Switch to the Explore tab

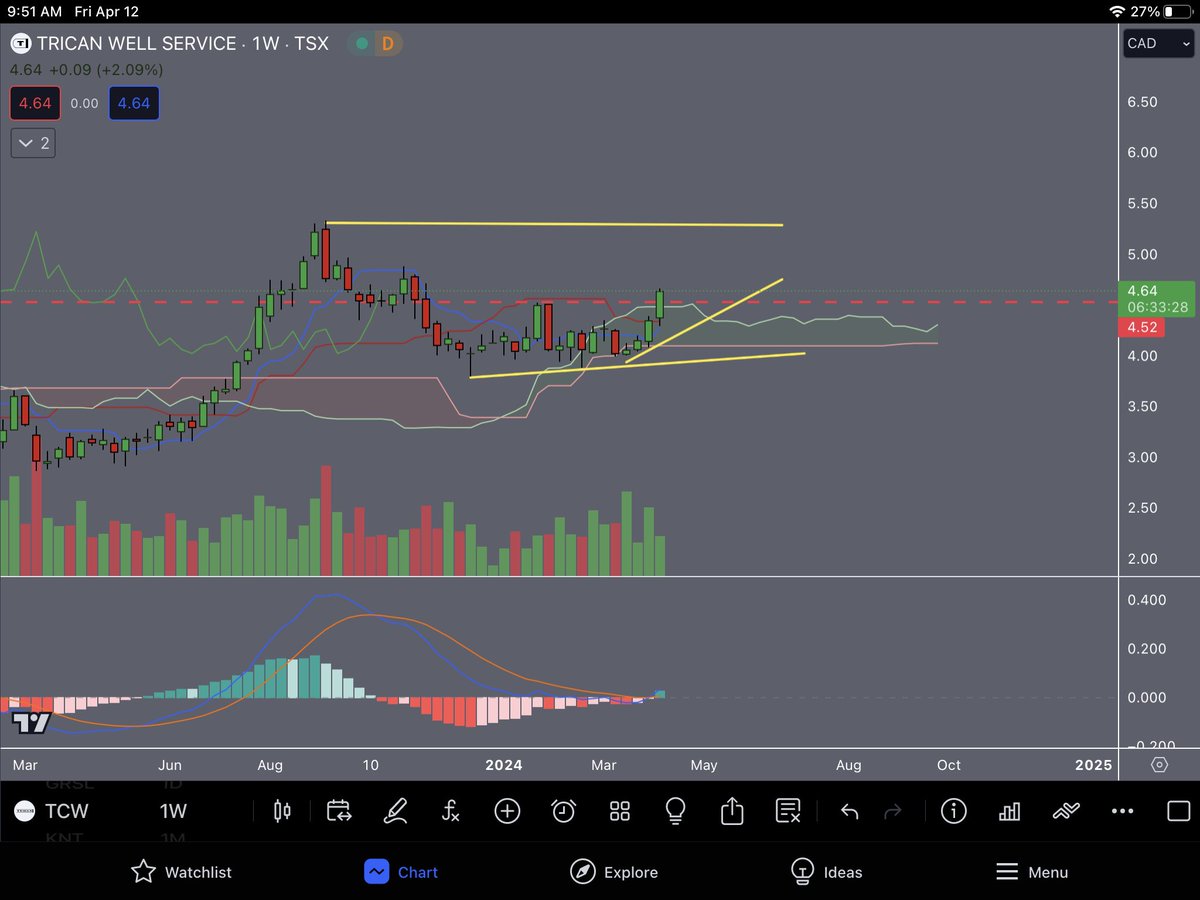614,872
